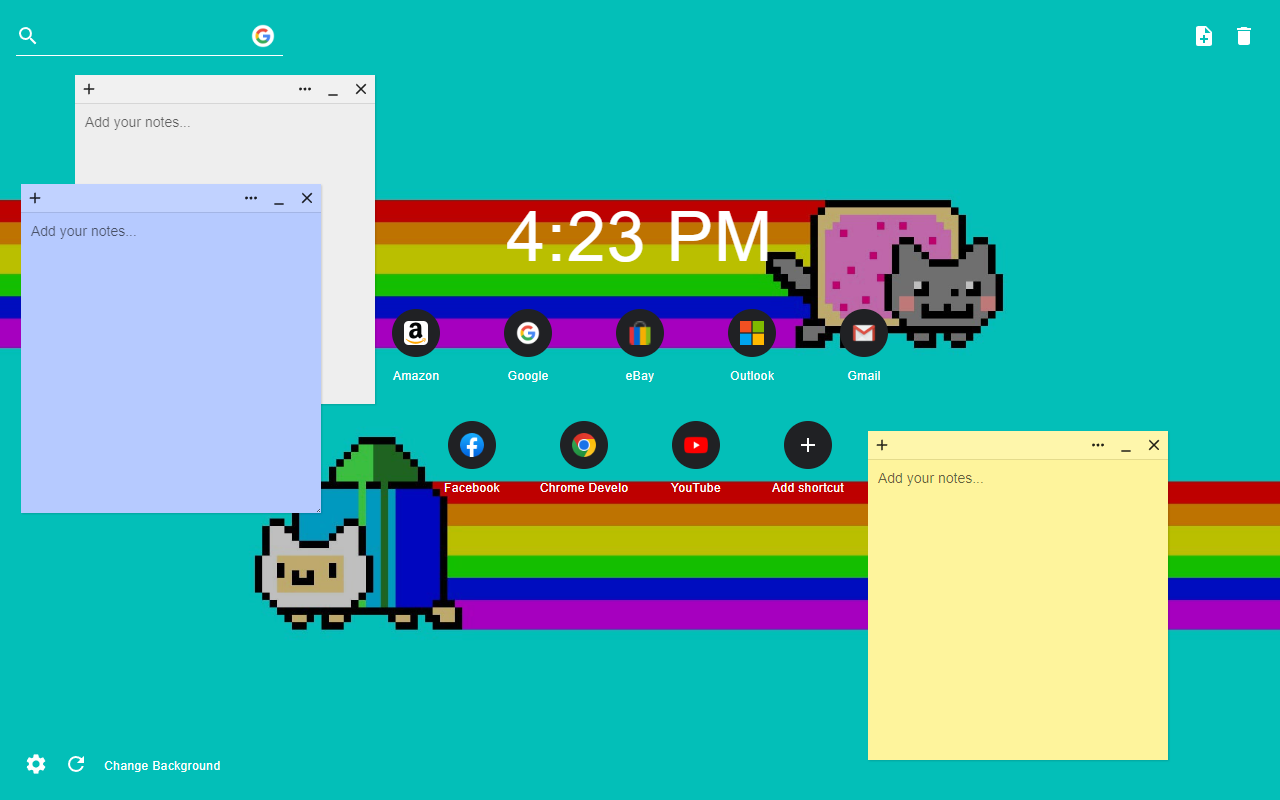This screenshot has height=800, width=1280.
Task: Open settings with the gear icon
Action: point(36,764)
